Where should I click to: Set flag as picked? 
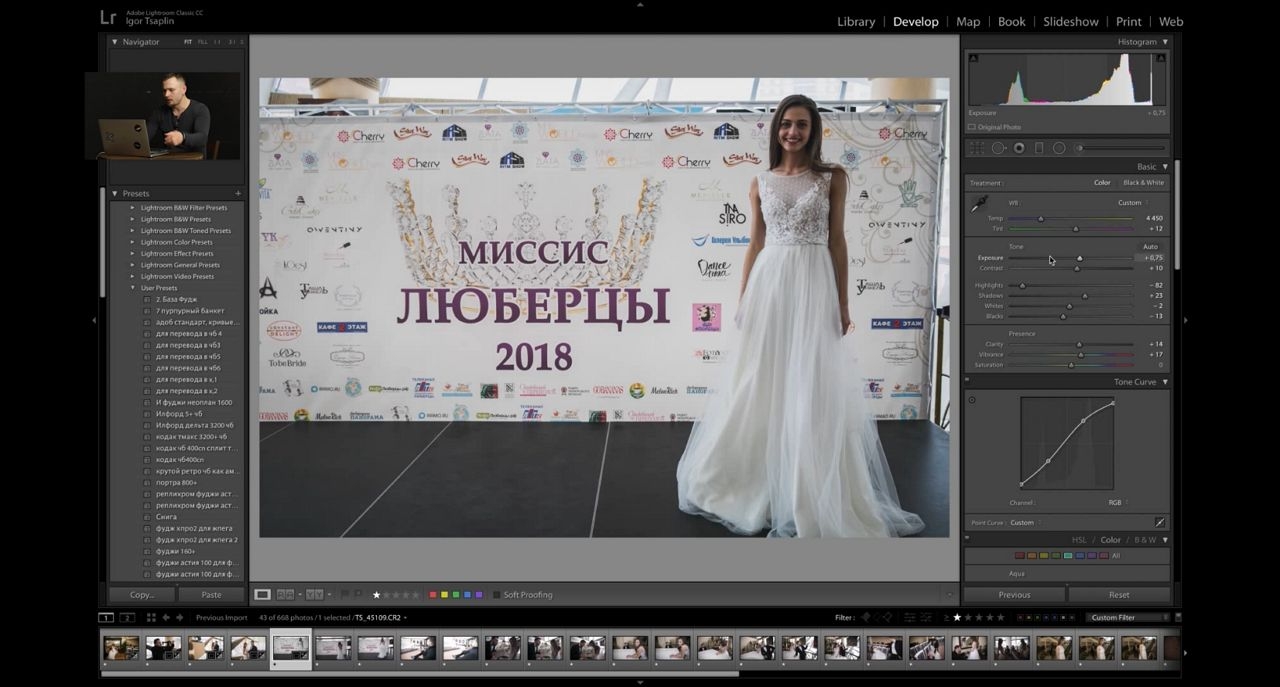(x=345, y=594)
